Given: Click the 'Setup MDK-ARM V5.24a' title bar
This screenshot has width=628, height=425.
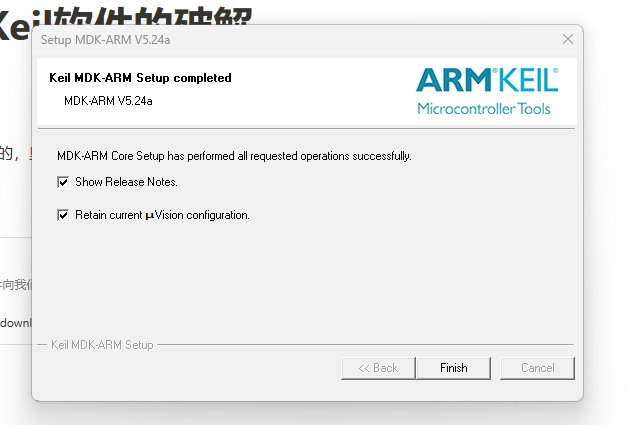Looking at the screenshot, I should 105,40.
